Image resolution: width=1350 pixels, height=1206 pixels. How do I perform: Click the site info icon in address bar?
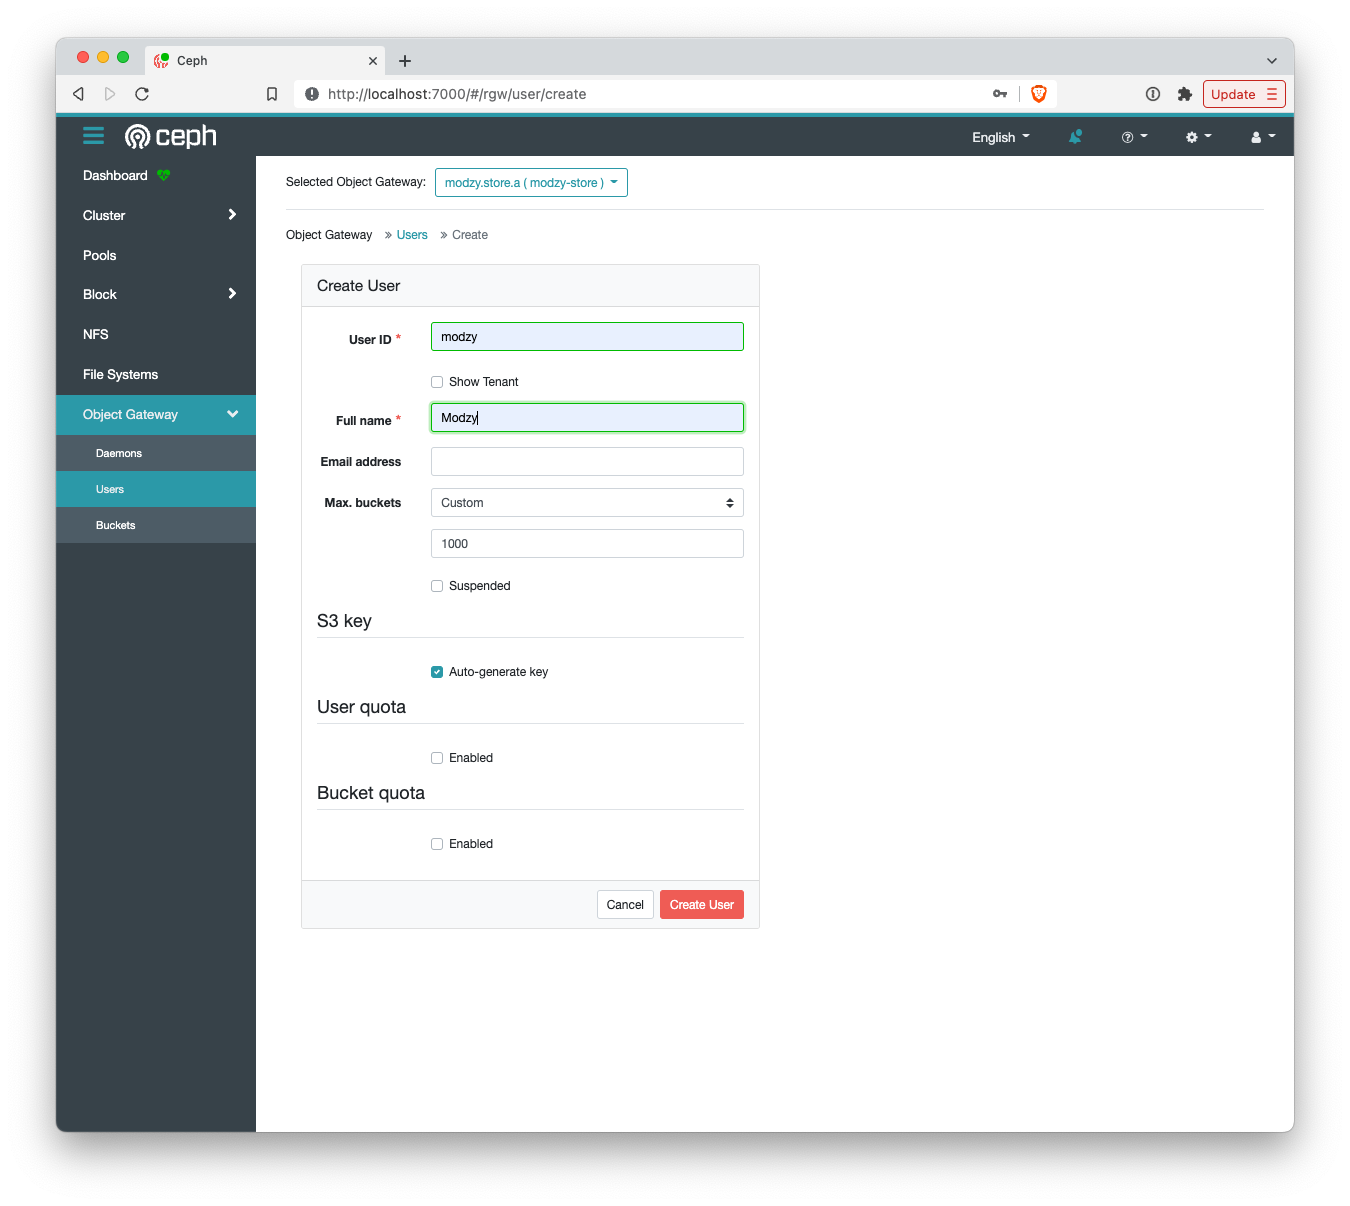[312, 94]
